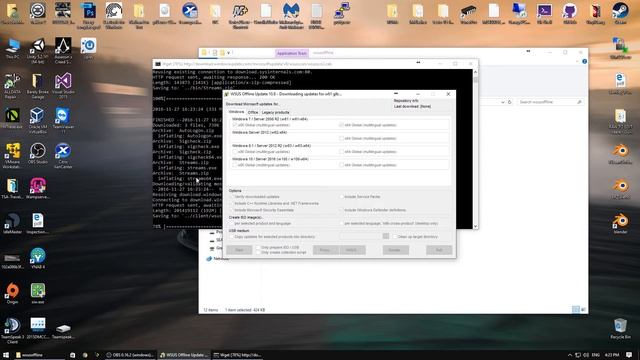Switch to OBS in the taskbar
Screen dimensions: 640x360
tap(130, 355)
